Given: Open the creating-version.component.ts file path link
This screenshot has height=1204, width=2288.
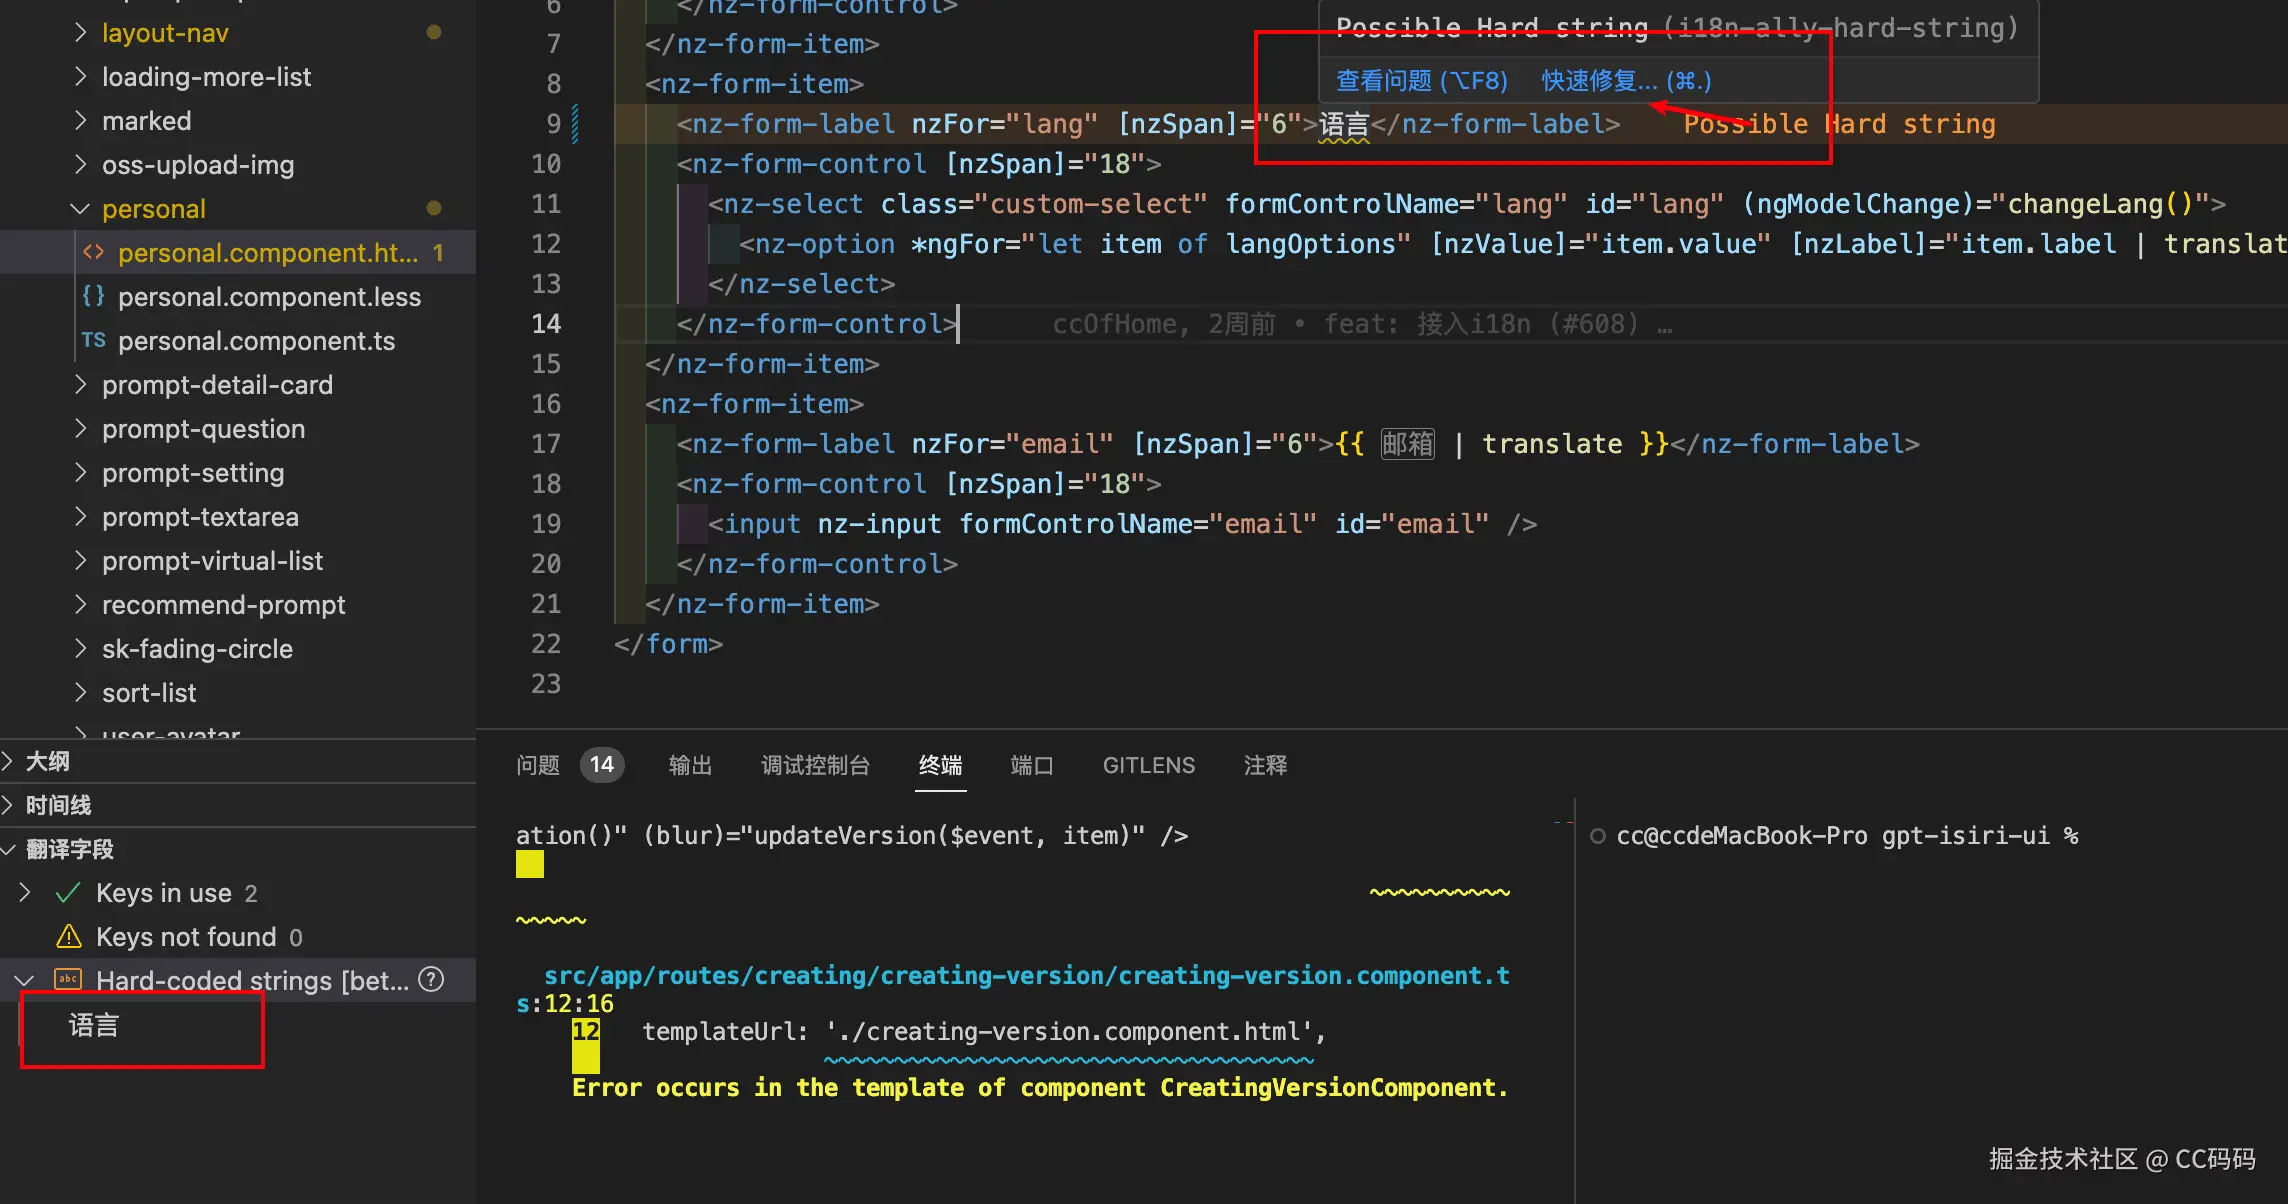Looking at the screenshot, I should [x=1026, y=976].
